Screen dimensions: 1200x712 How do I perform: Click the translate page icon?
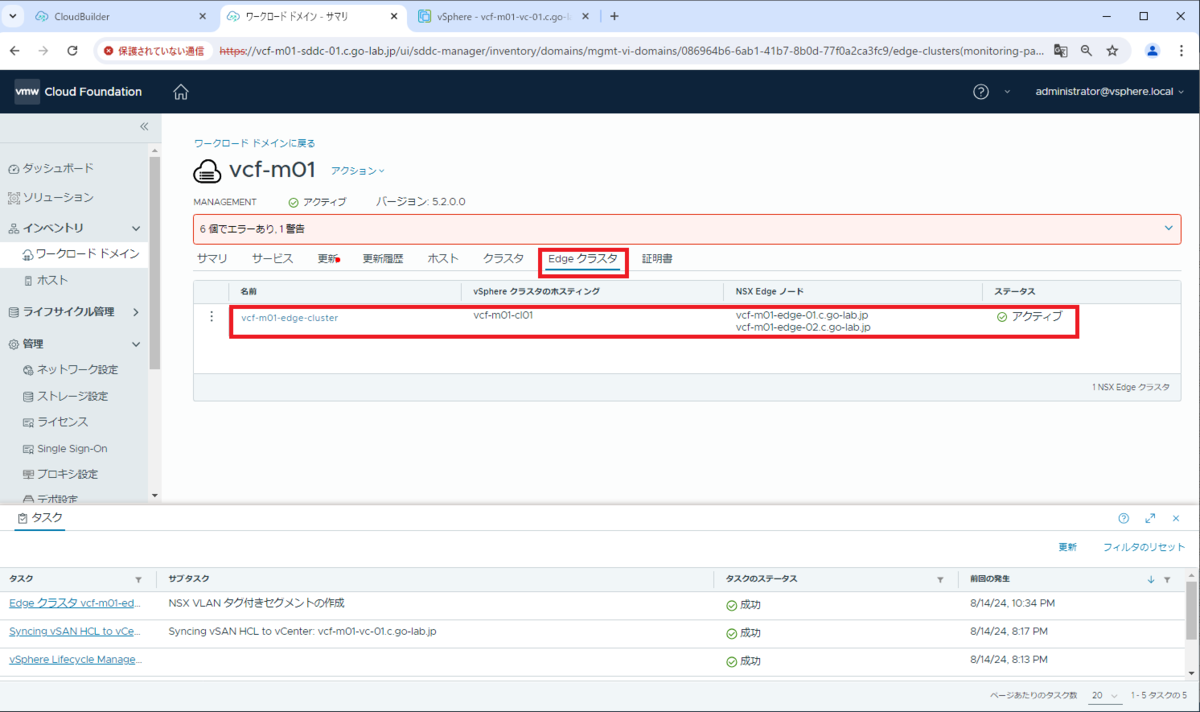point(1060,51)
